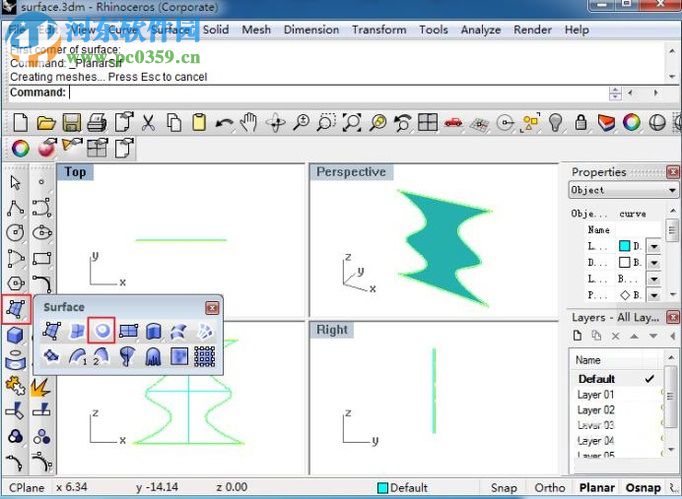Close the Properties panel
The width and height of the screenshot is (682, 499).
point(673,172)
